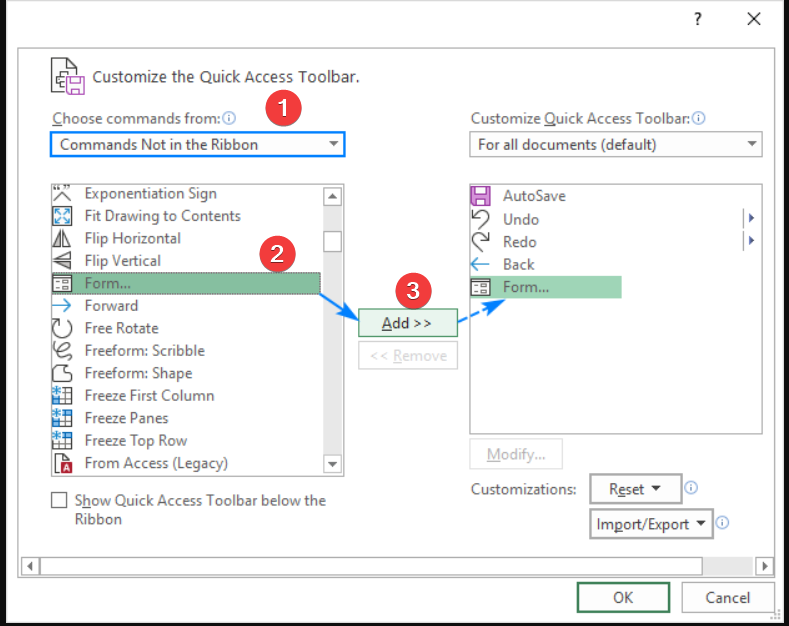Screen dimensions: 789x626
Task: Open the Choose commands from dropdown
Action: 197,144
